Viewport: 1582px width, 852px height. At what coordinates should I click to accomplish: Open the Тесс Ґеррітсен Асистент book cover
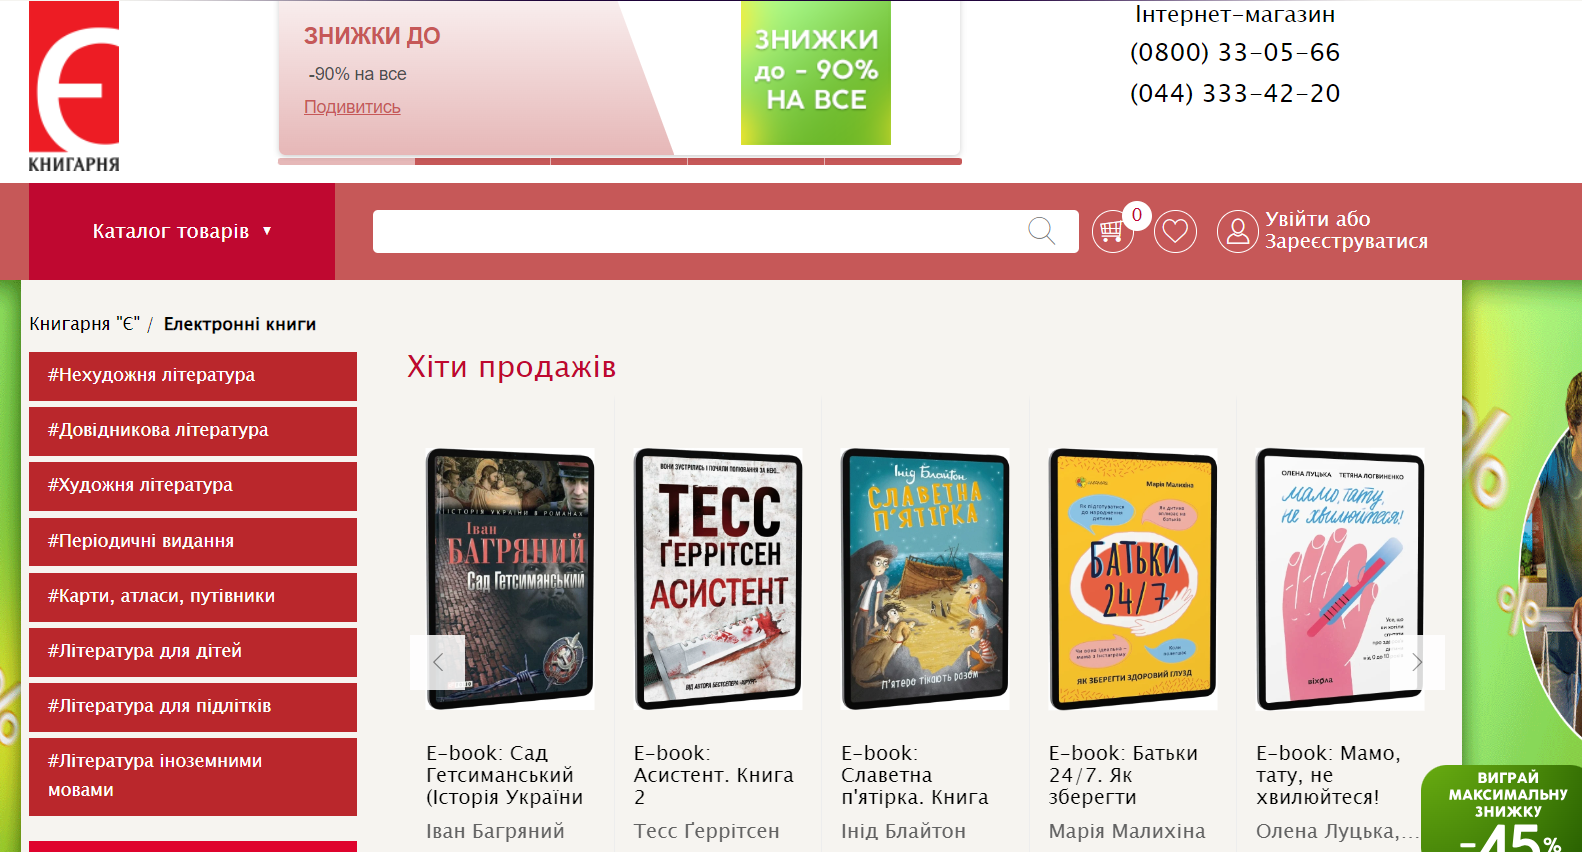[x=718, y=579]
